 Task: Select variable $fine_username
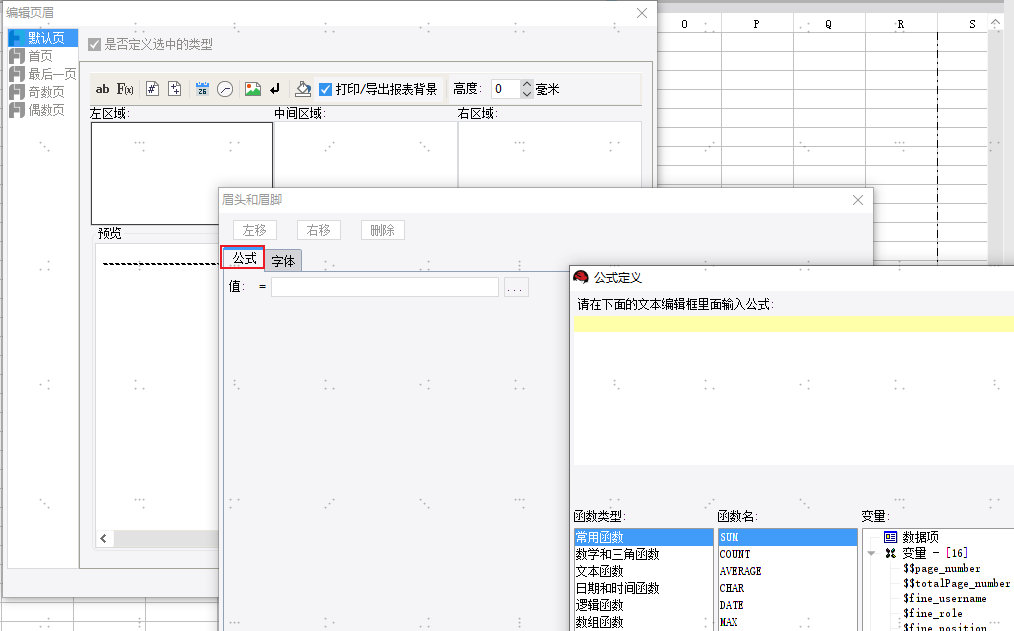click(945, 599)
